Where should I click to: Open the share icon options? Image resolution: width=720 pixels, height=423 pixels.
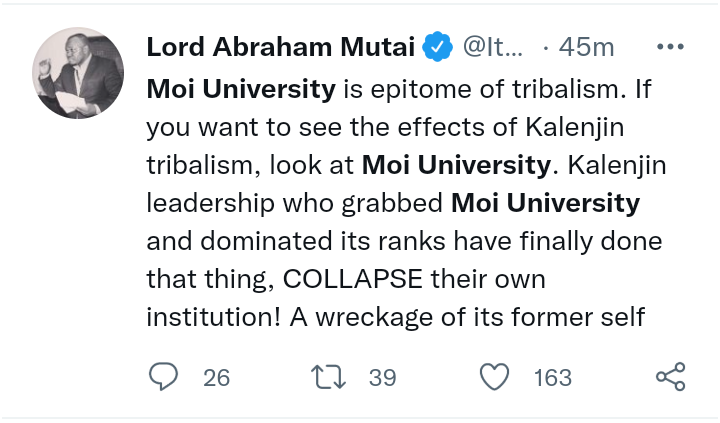(x=671, y=377)
